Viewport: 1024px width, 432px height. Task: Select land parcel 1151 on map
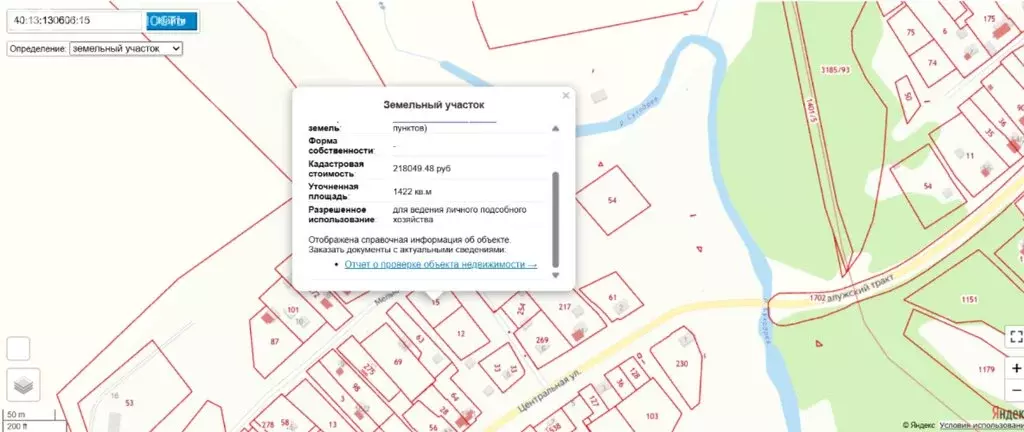coord(968,300)
